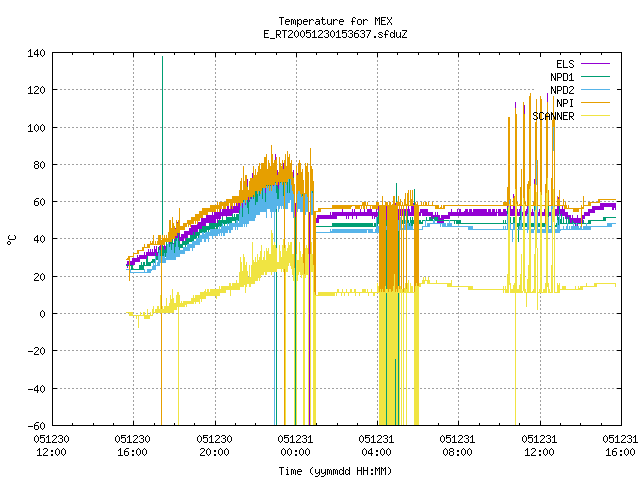Click the chart title 'Temperature for MEX'
The image size is (640, 480).
click(335, 21)
